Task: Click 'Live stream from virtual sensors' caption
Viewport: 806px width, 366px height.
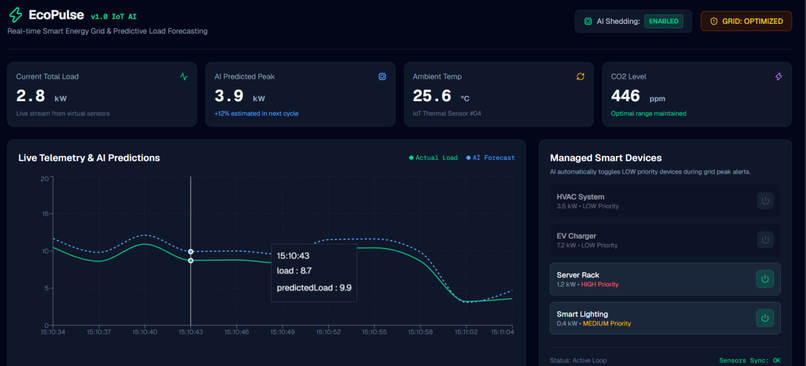Action: click(63, 114)
